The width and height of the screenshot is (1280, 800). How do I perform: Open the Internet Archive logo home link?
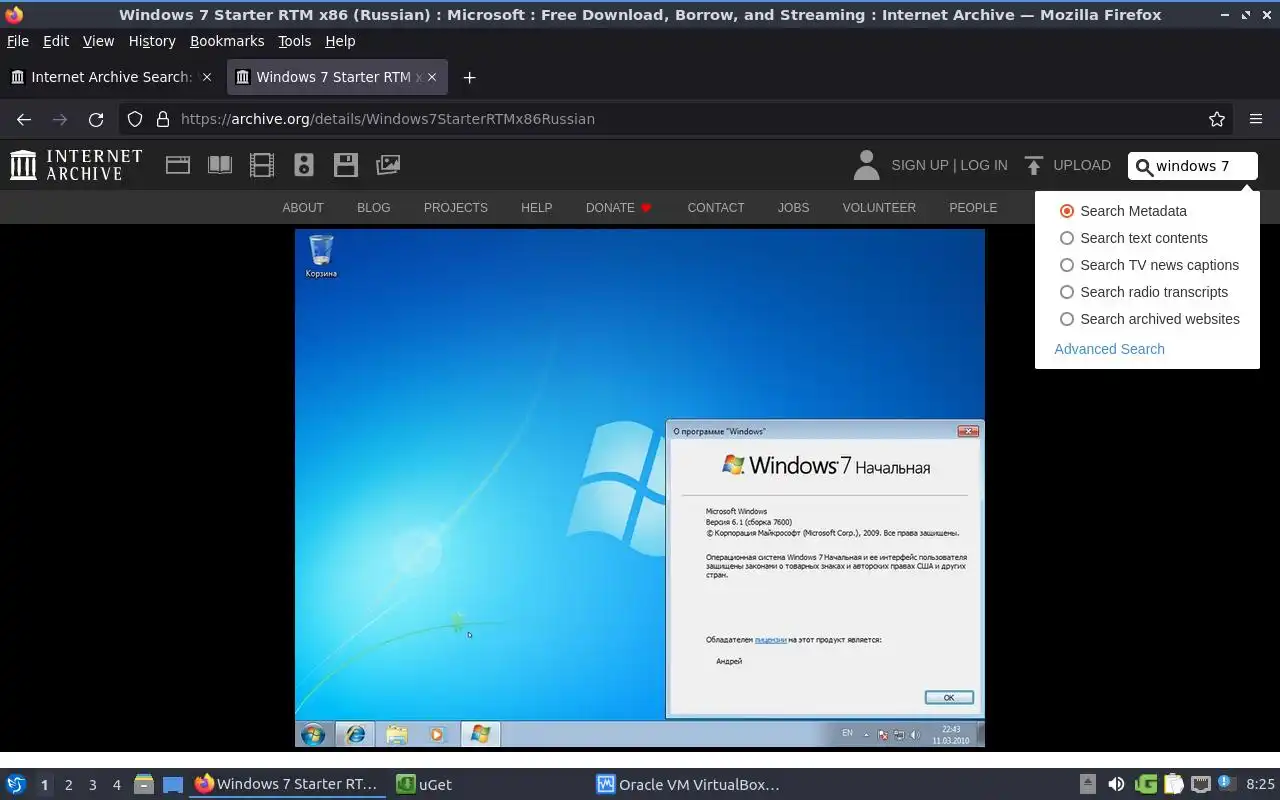tap(76, 165)
